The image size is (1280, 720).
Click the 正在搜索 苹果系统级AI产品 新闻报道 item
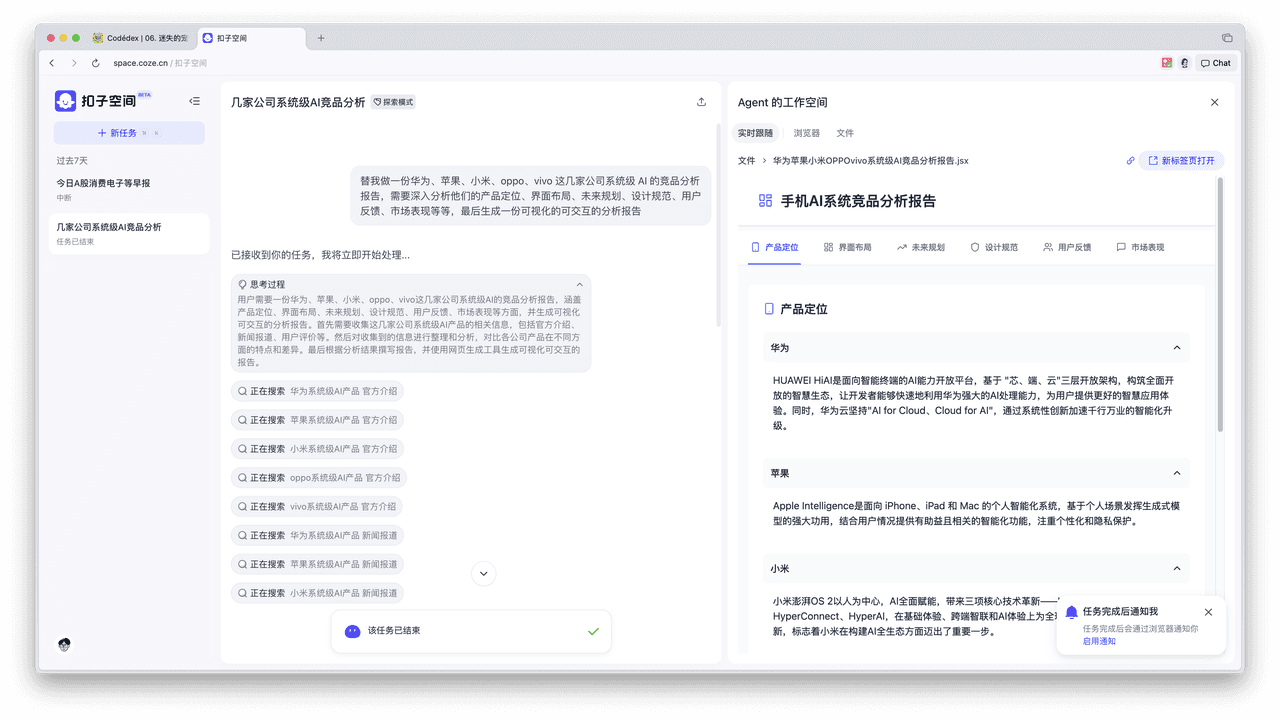pyautogui.click(x=317, y=564)
